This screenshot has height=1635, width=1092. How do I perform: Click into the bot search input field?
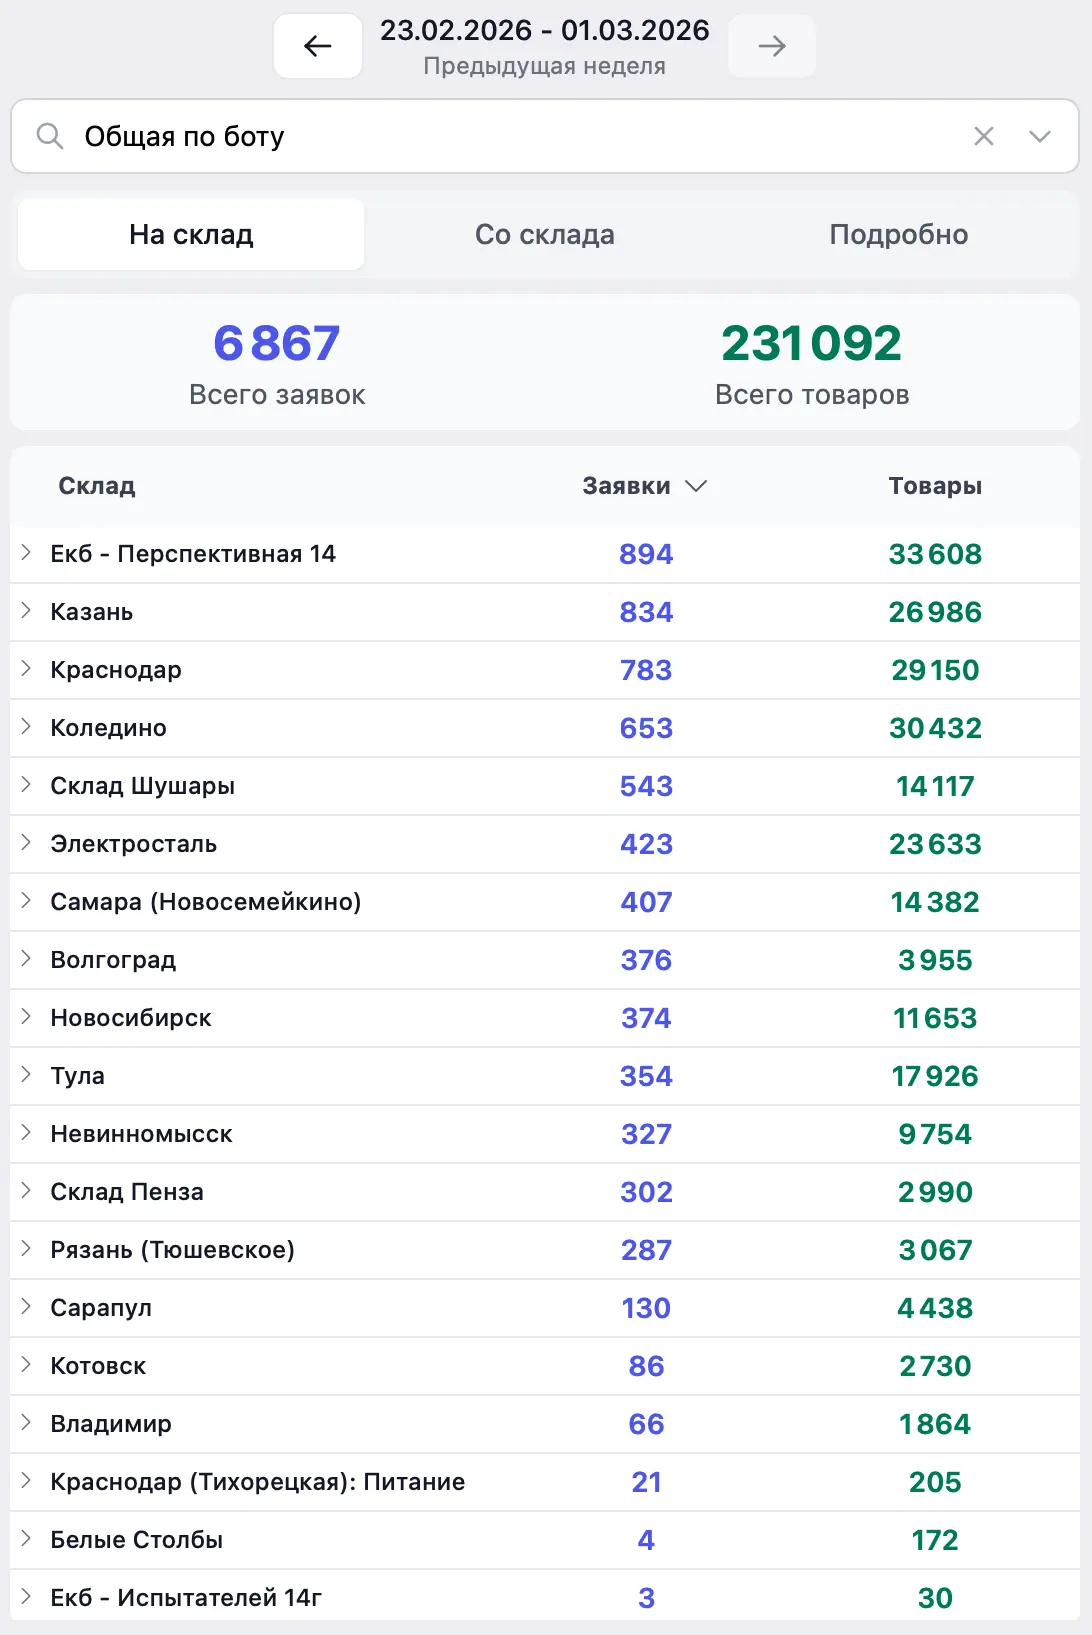pyautogui.click(x=500, y=136)
